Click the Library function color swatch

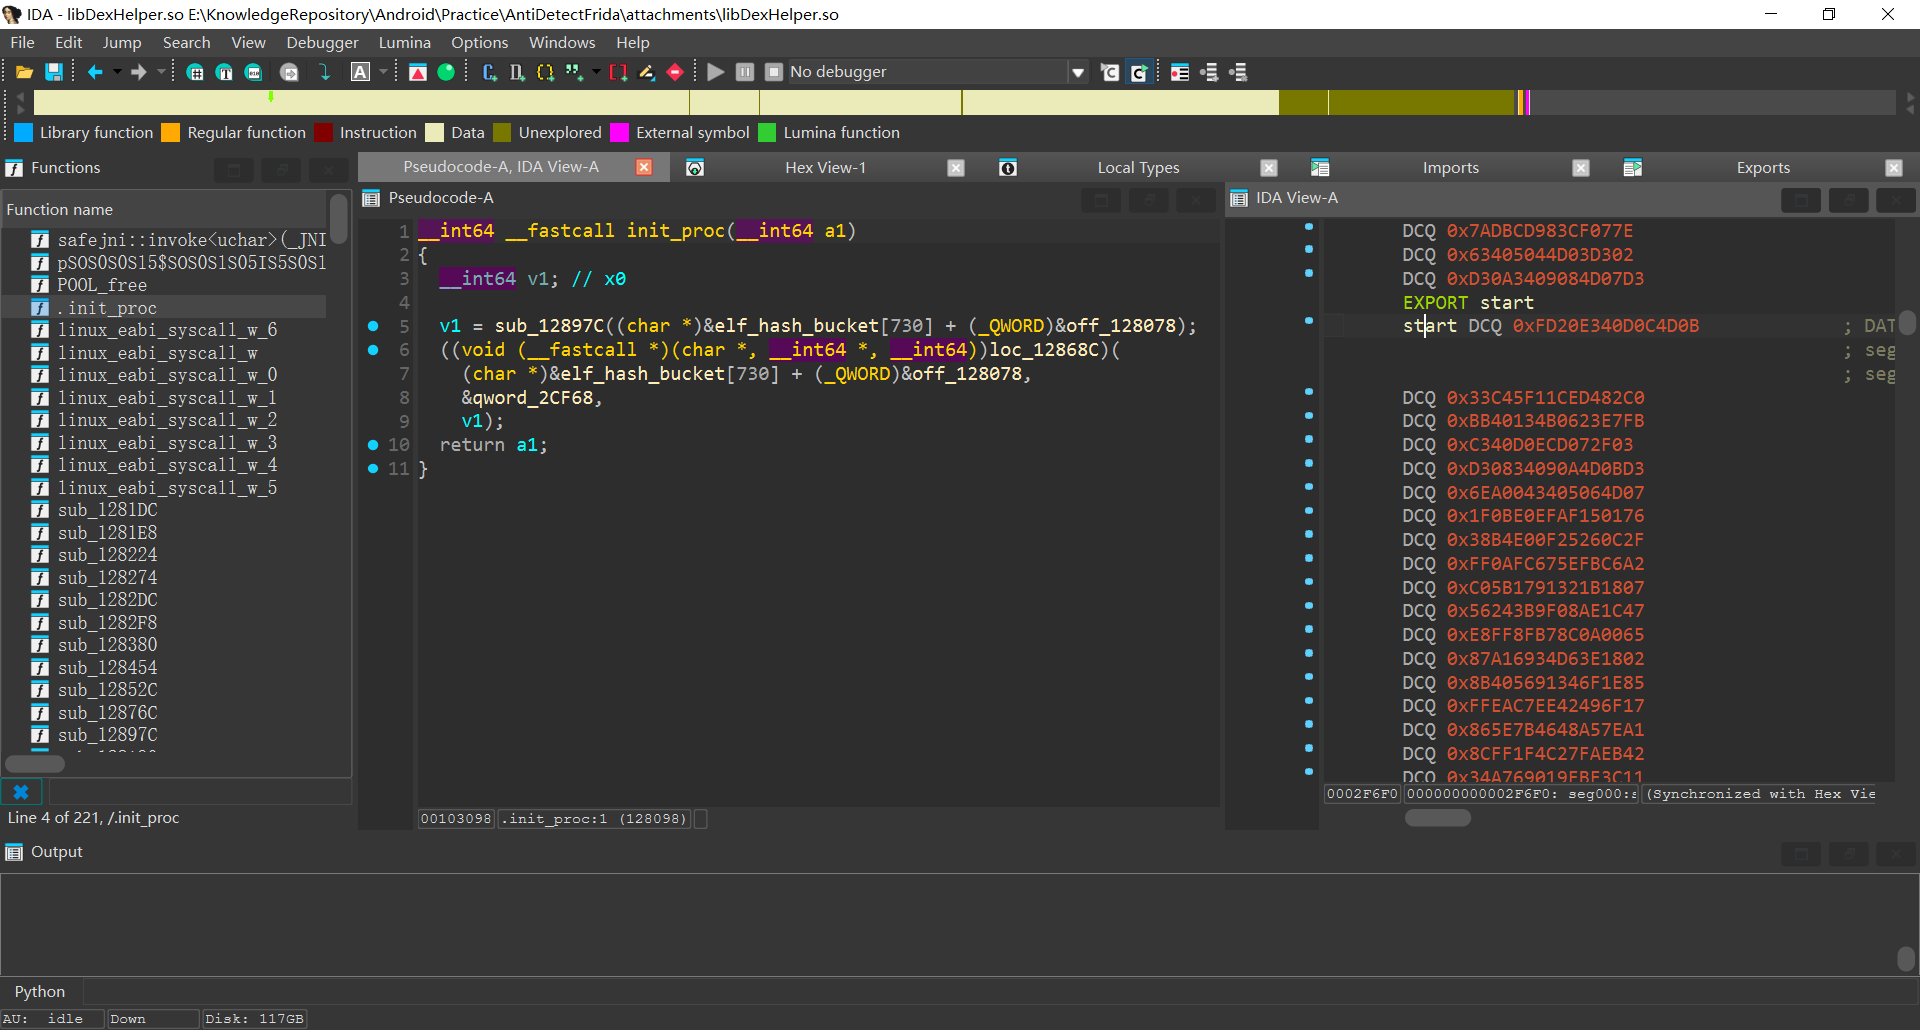point(24,133)
